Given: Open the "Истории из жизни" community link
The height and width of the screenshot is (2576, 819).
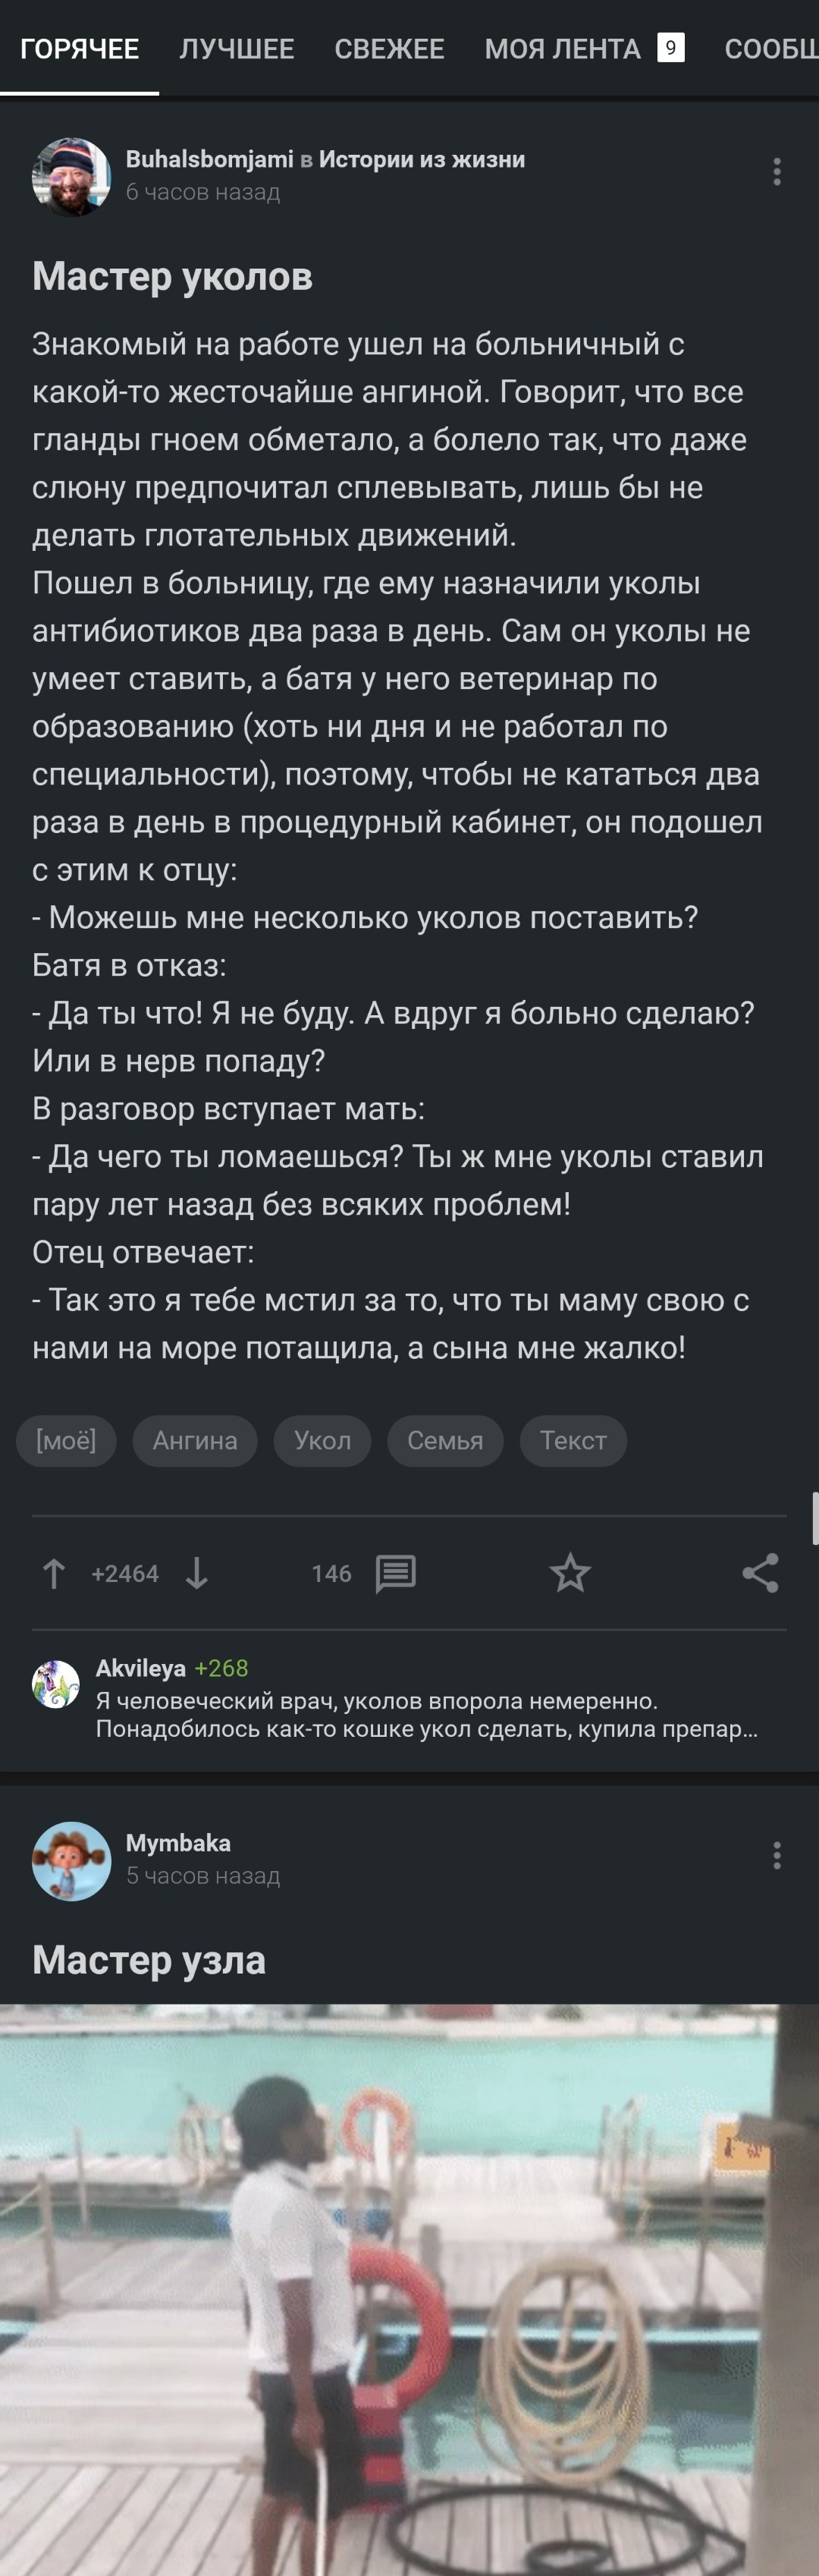Looking at the screenshot, I should coord(421,160).
